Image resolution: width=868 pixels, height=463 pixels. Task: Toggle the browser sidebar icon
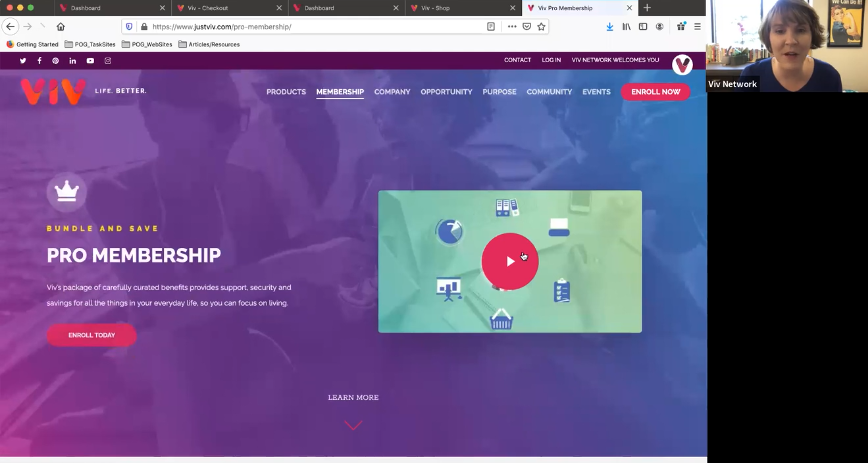pyautogui.click(x=643, y=27)
